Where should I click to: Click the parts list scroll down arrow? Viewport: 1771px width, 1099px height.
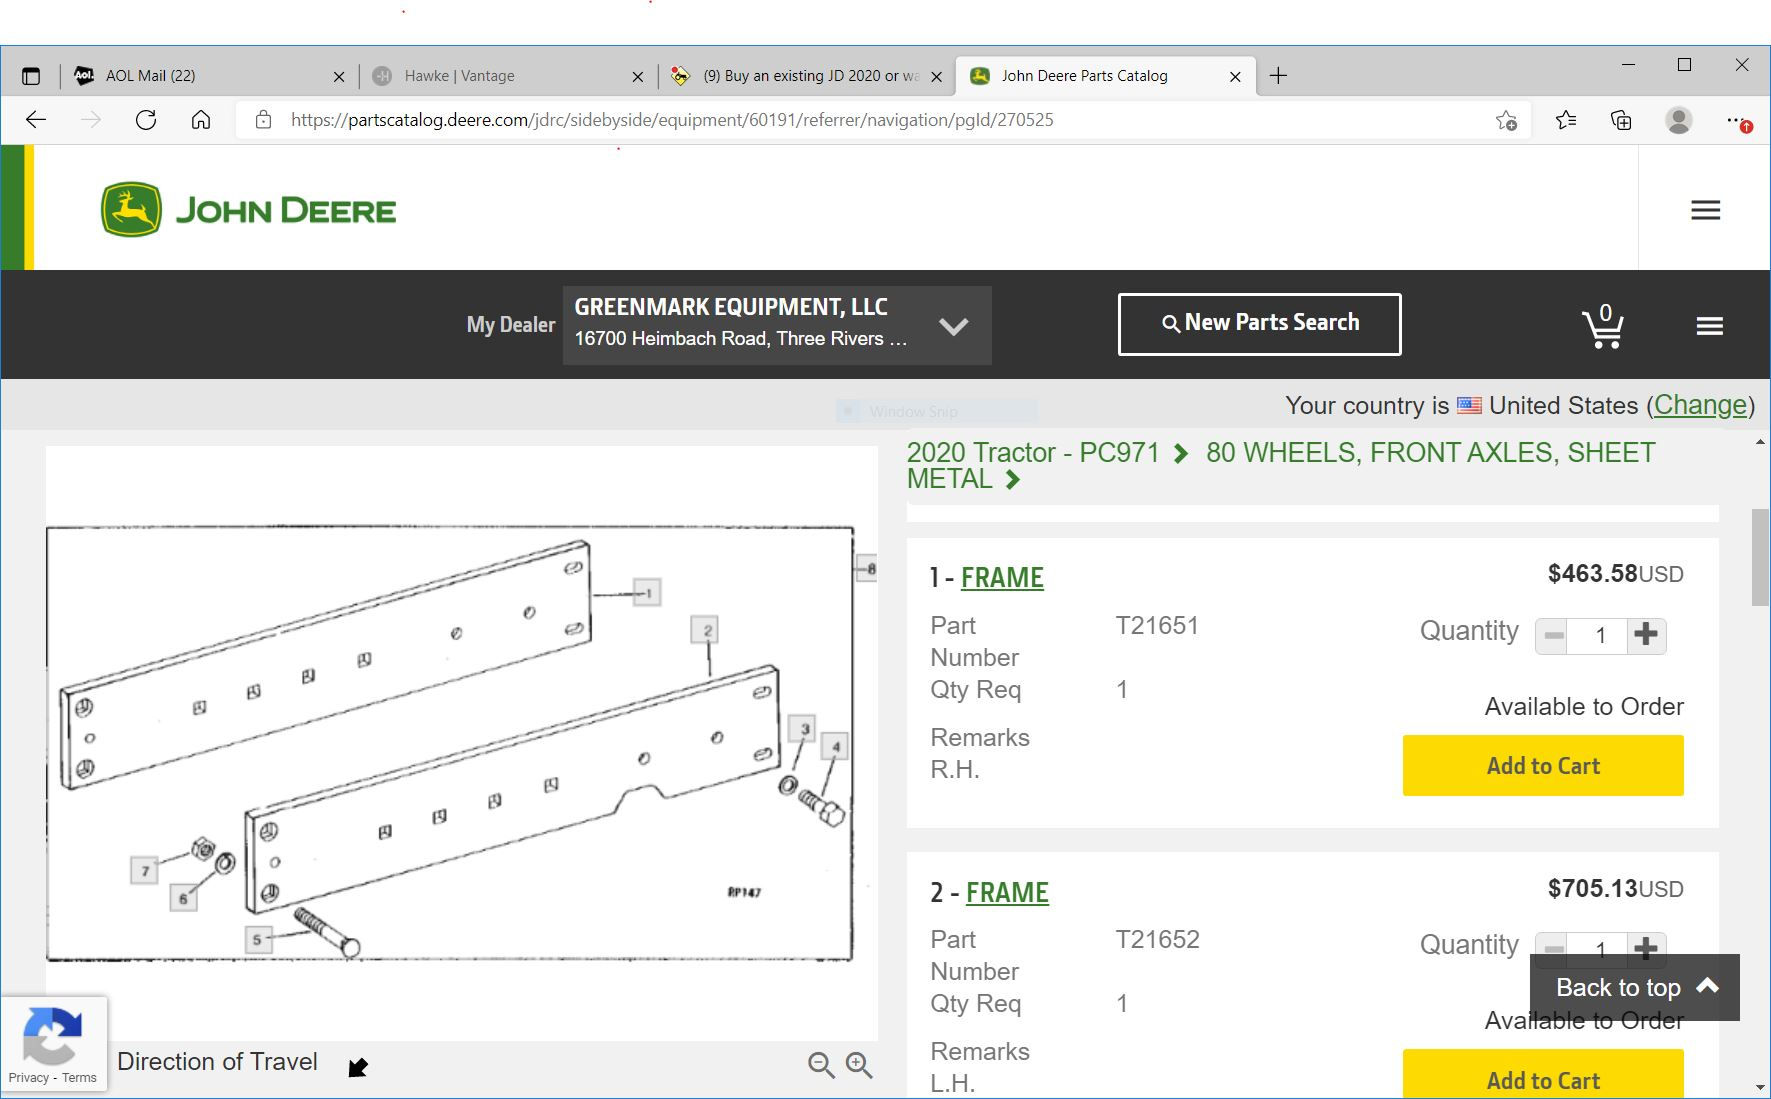(x=1760, y=1087)
